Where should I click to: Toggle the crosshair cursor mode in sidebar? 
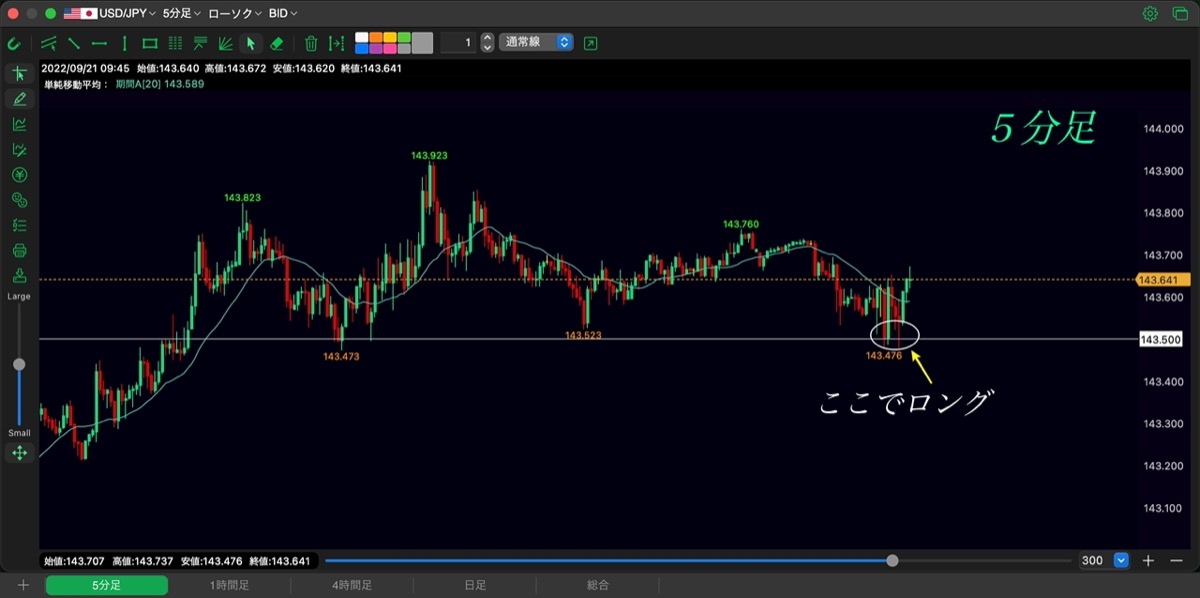tap(19, 74)
